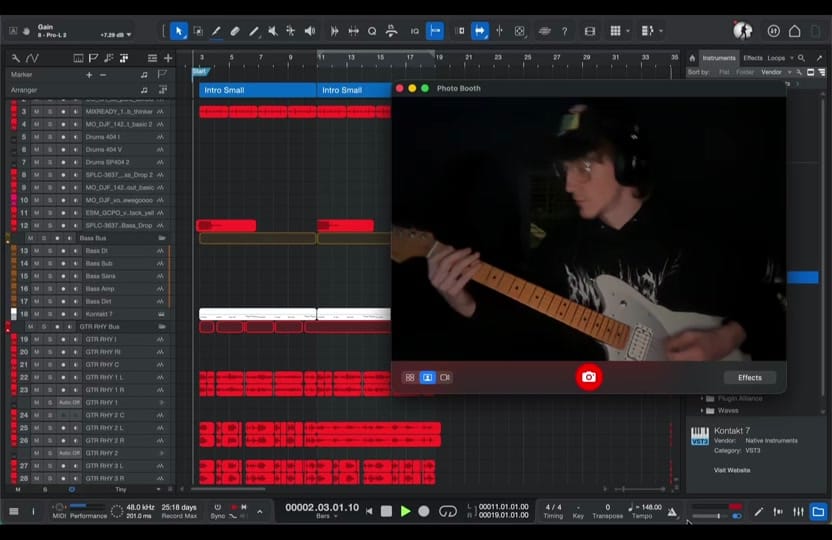This screenshot has width=832, height=540.
Task: Open the Visit Website link
Action: [732, 470]
